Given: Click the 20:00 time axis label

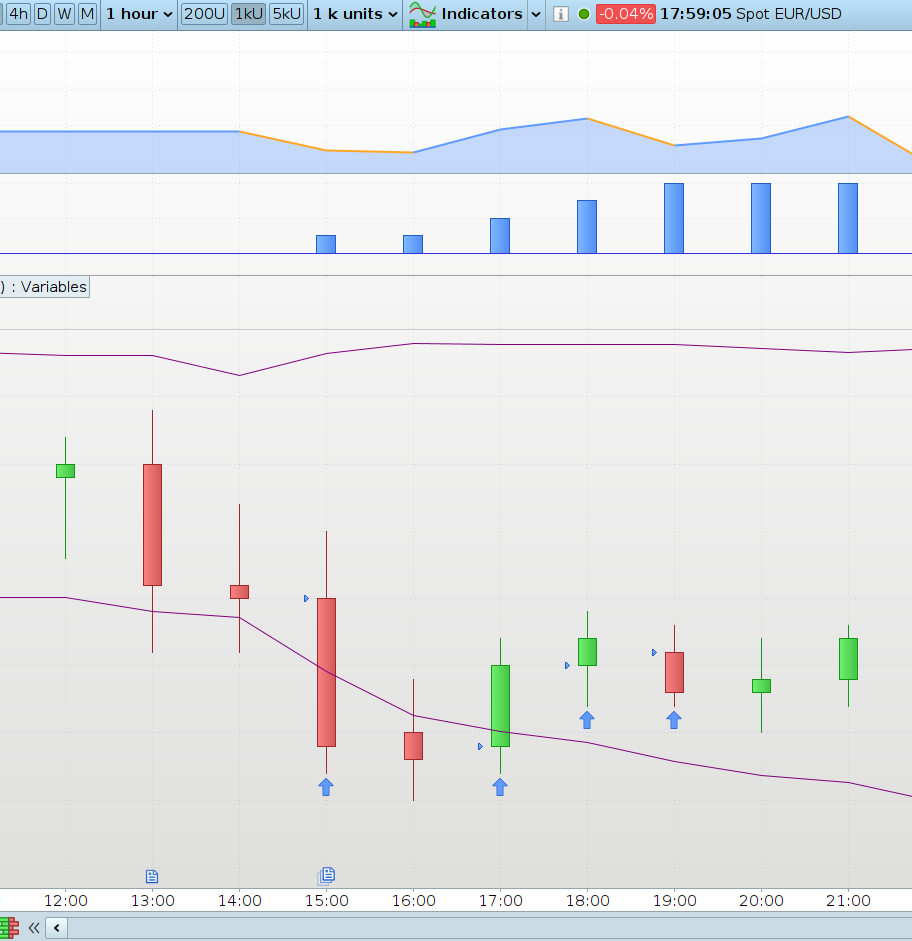Looking at the screenshot, I should 761,900.
